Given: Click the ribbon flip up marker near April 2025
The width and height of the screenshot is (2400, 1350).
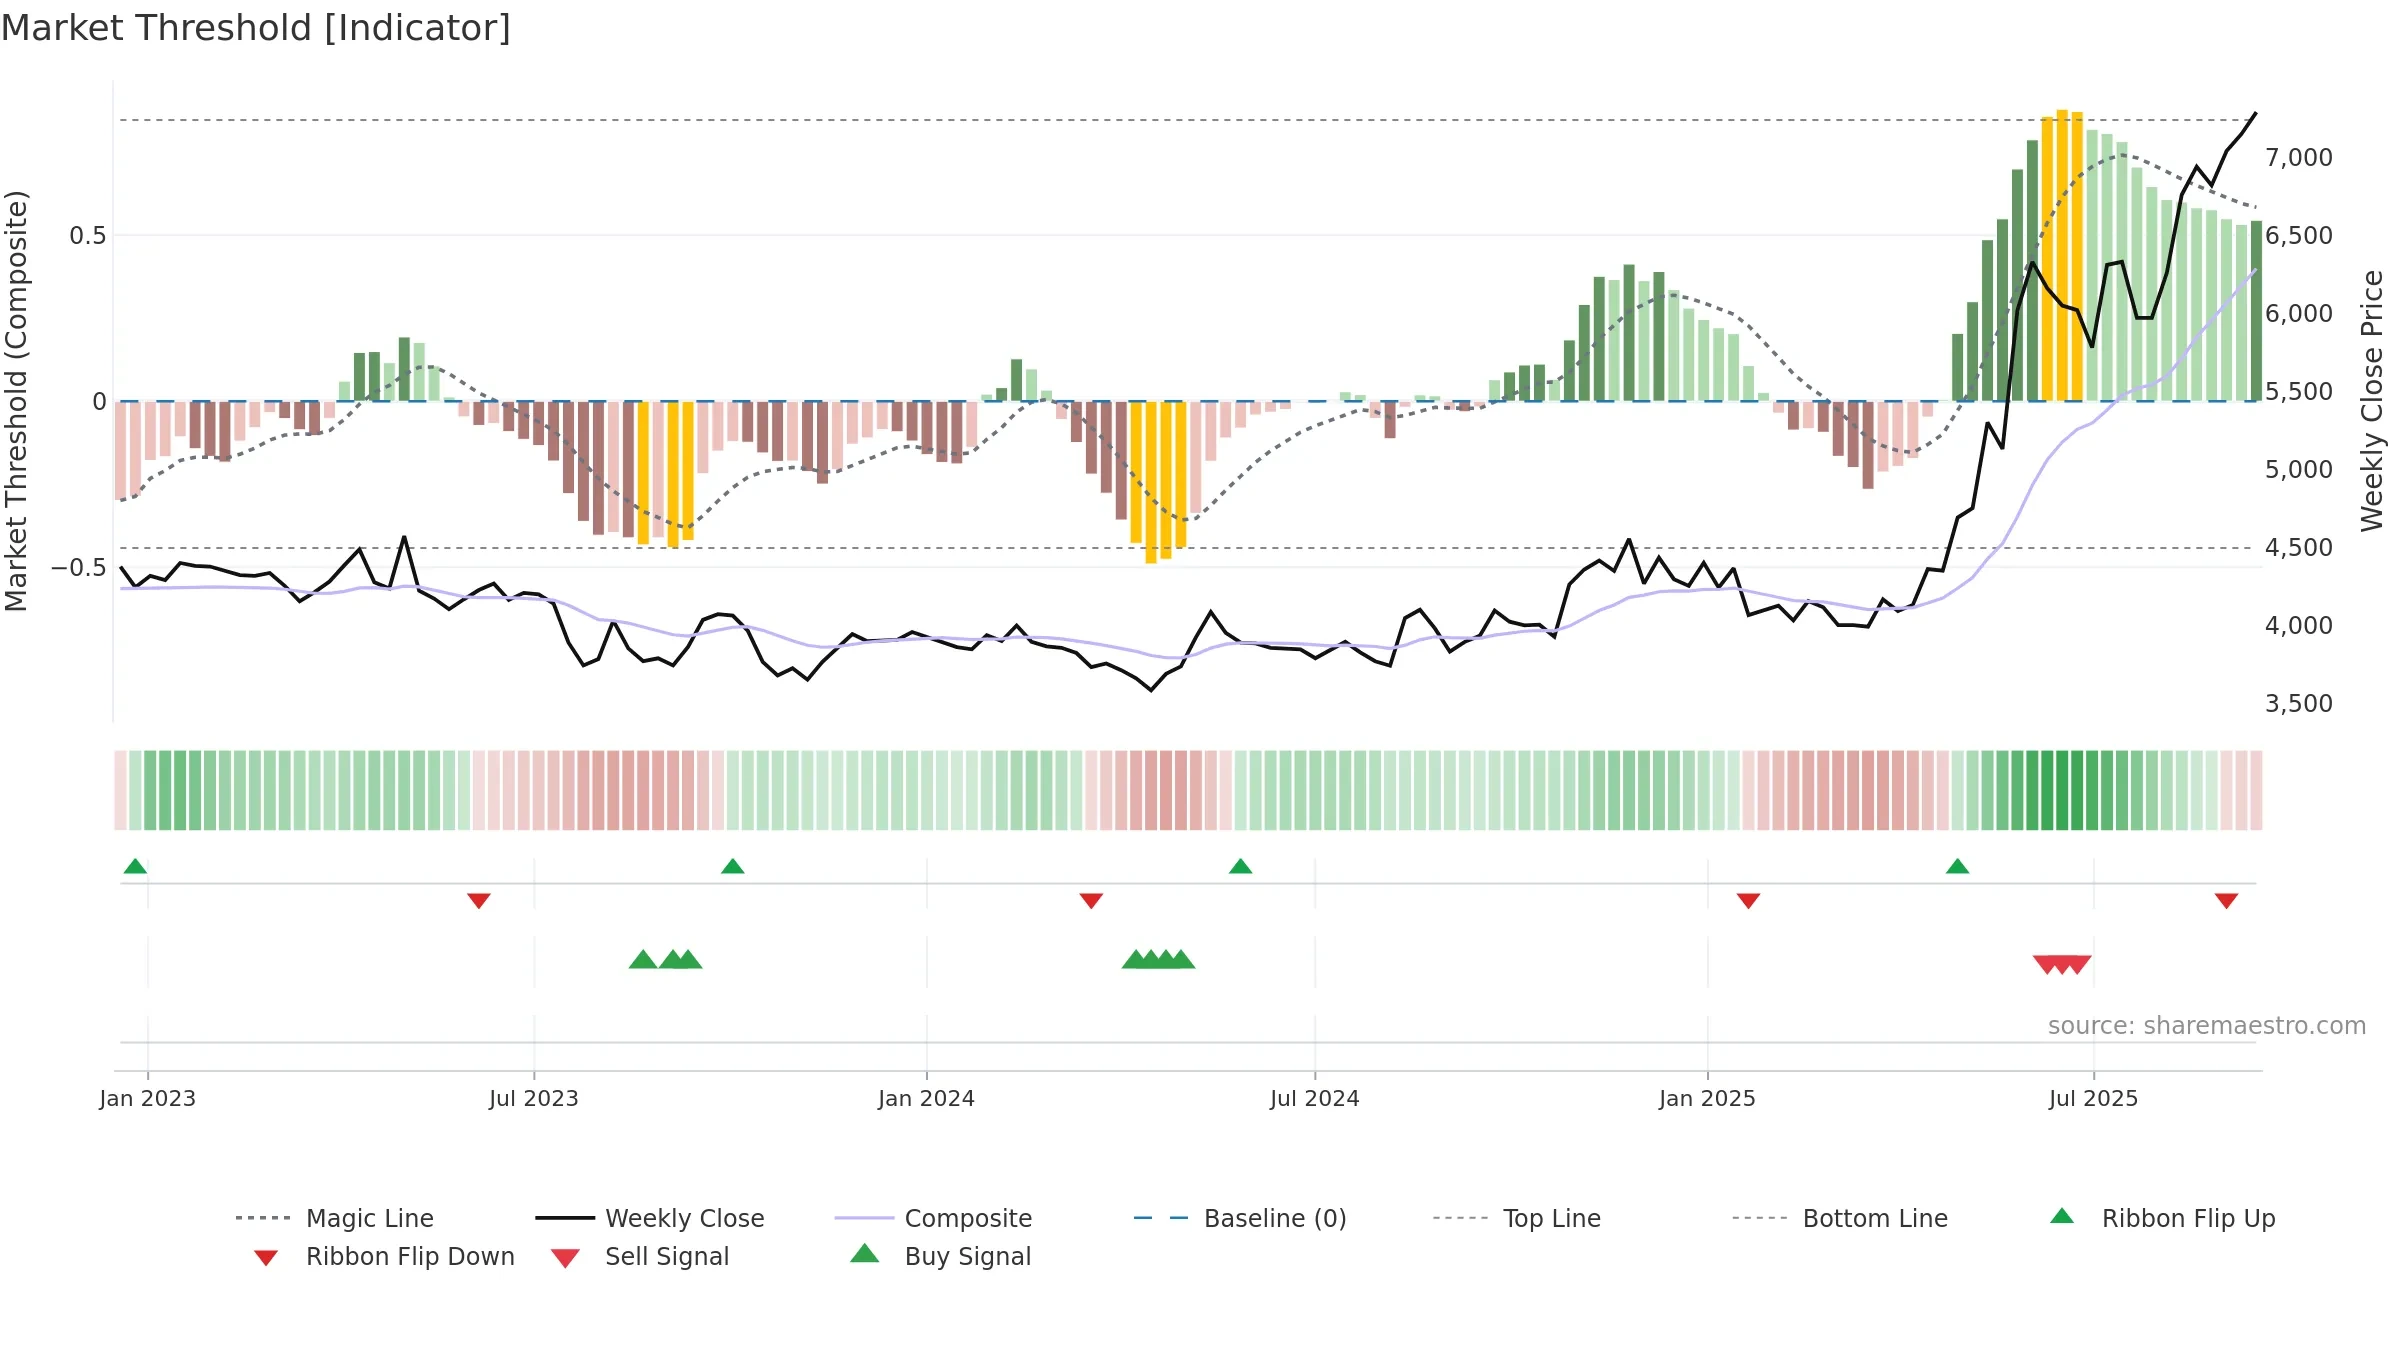Looking at the screenshot, I should click(x=1957, y=866).
